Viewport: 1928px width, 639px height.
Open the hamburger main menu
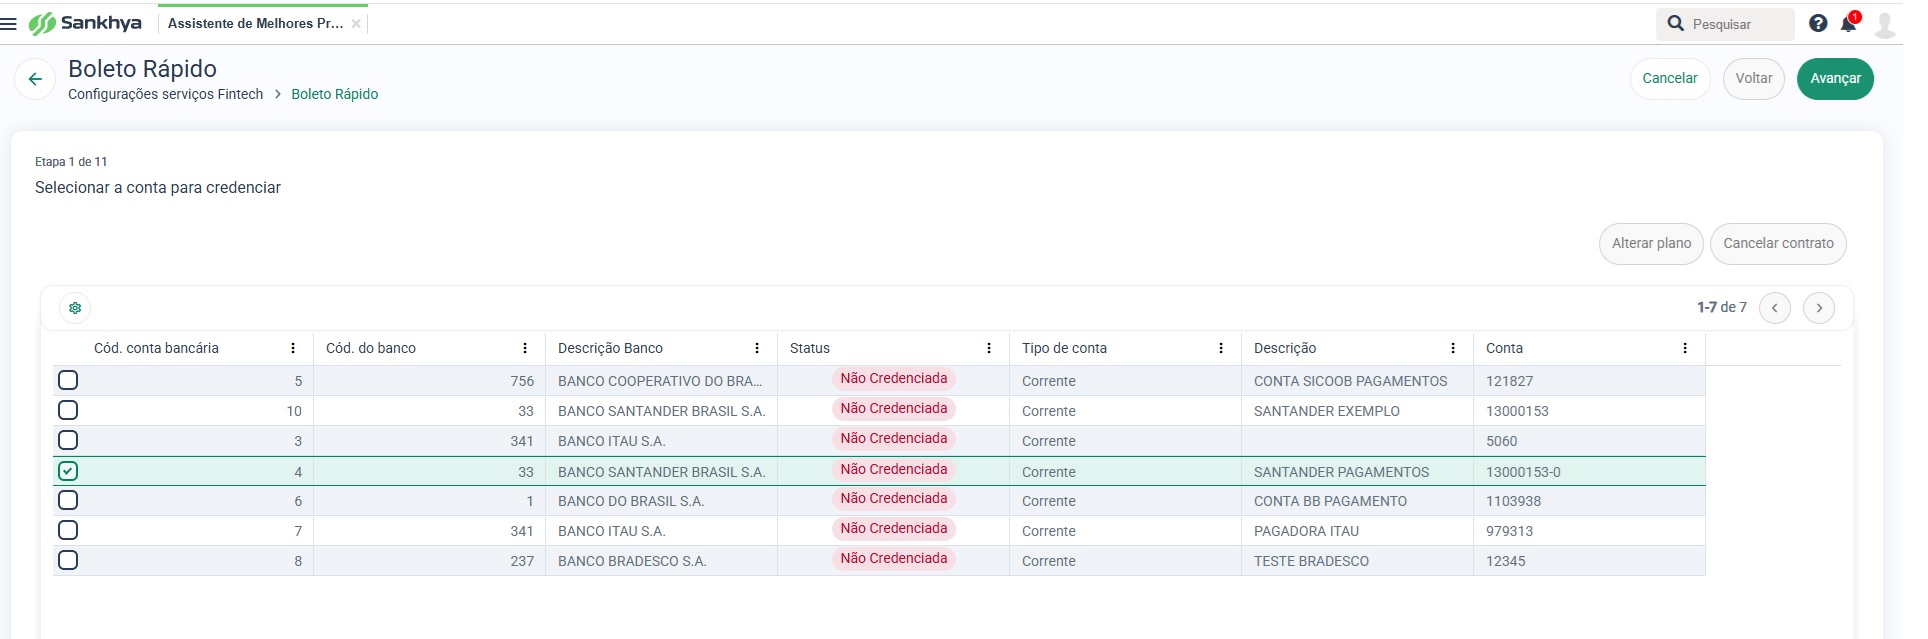coord(9,24)
